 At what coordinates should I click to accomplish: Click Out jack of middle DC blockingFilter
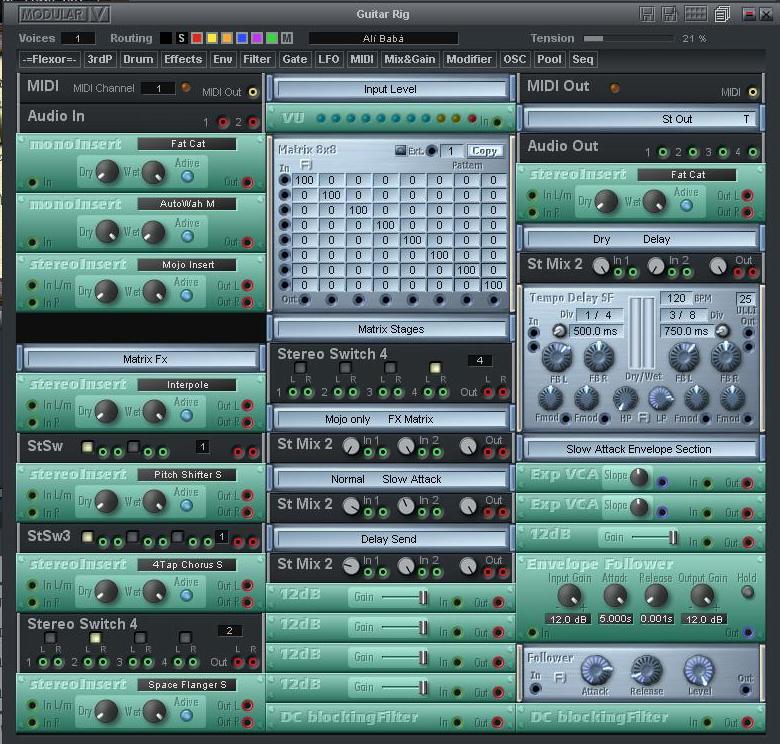click(496, 722)
